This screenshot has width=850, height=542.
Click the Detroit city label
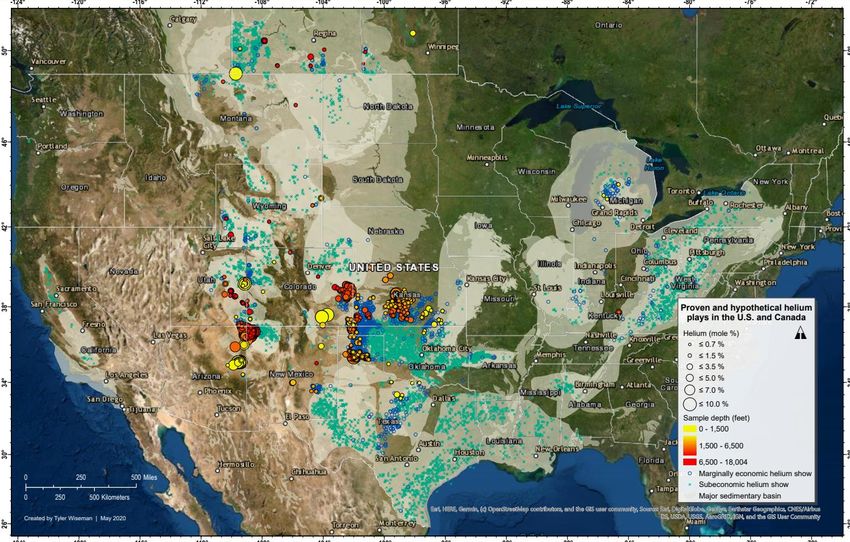[x=642, y=227]
